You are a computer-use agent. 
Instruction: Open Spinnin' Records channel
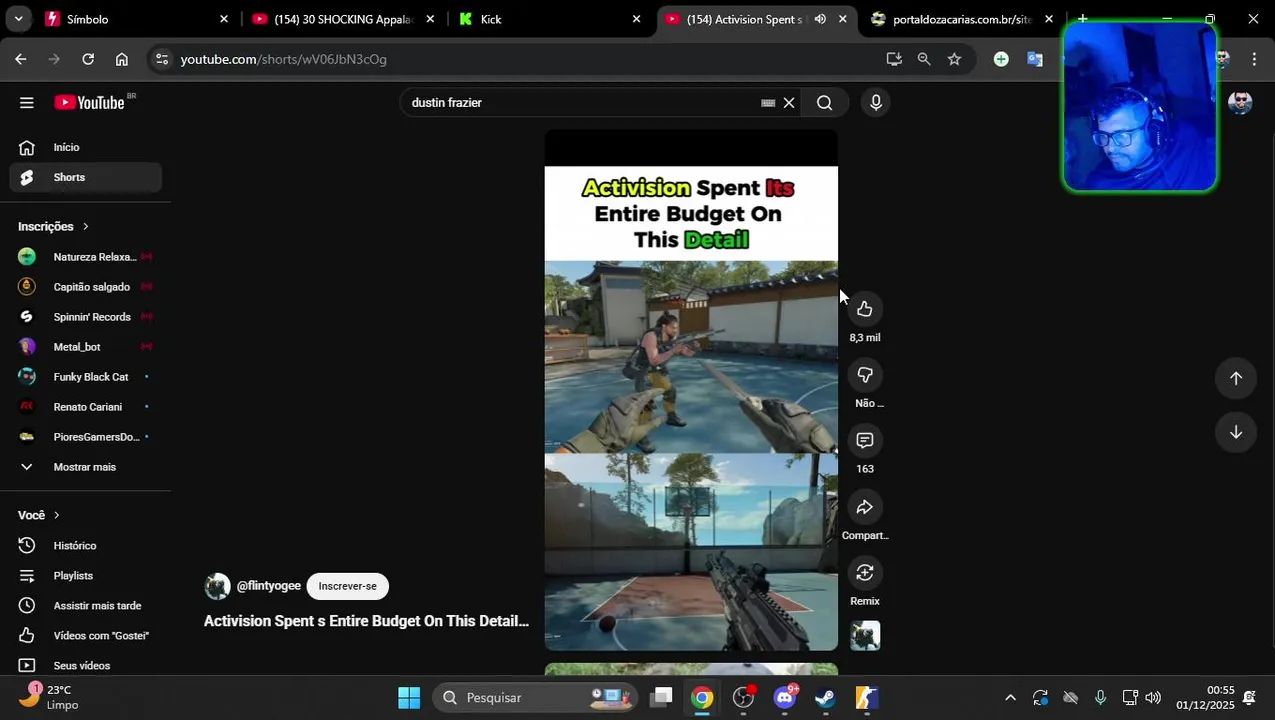tap(86, 317)
